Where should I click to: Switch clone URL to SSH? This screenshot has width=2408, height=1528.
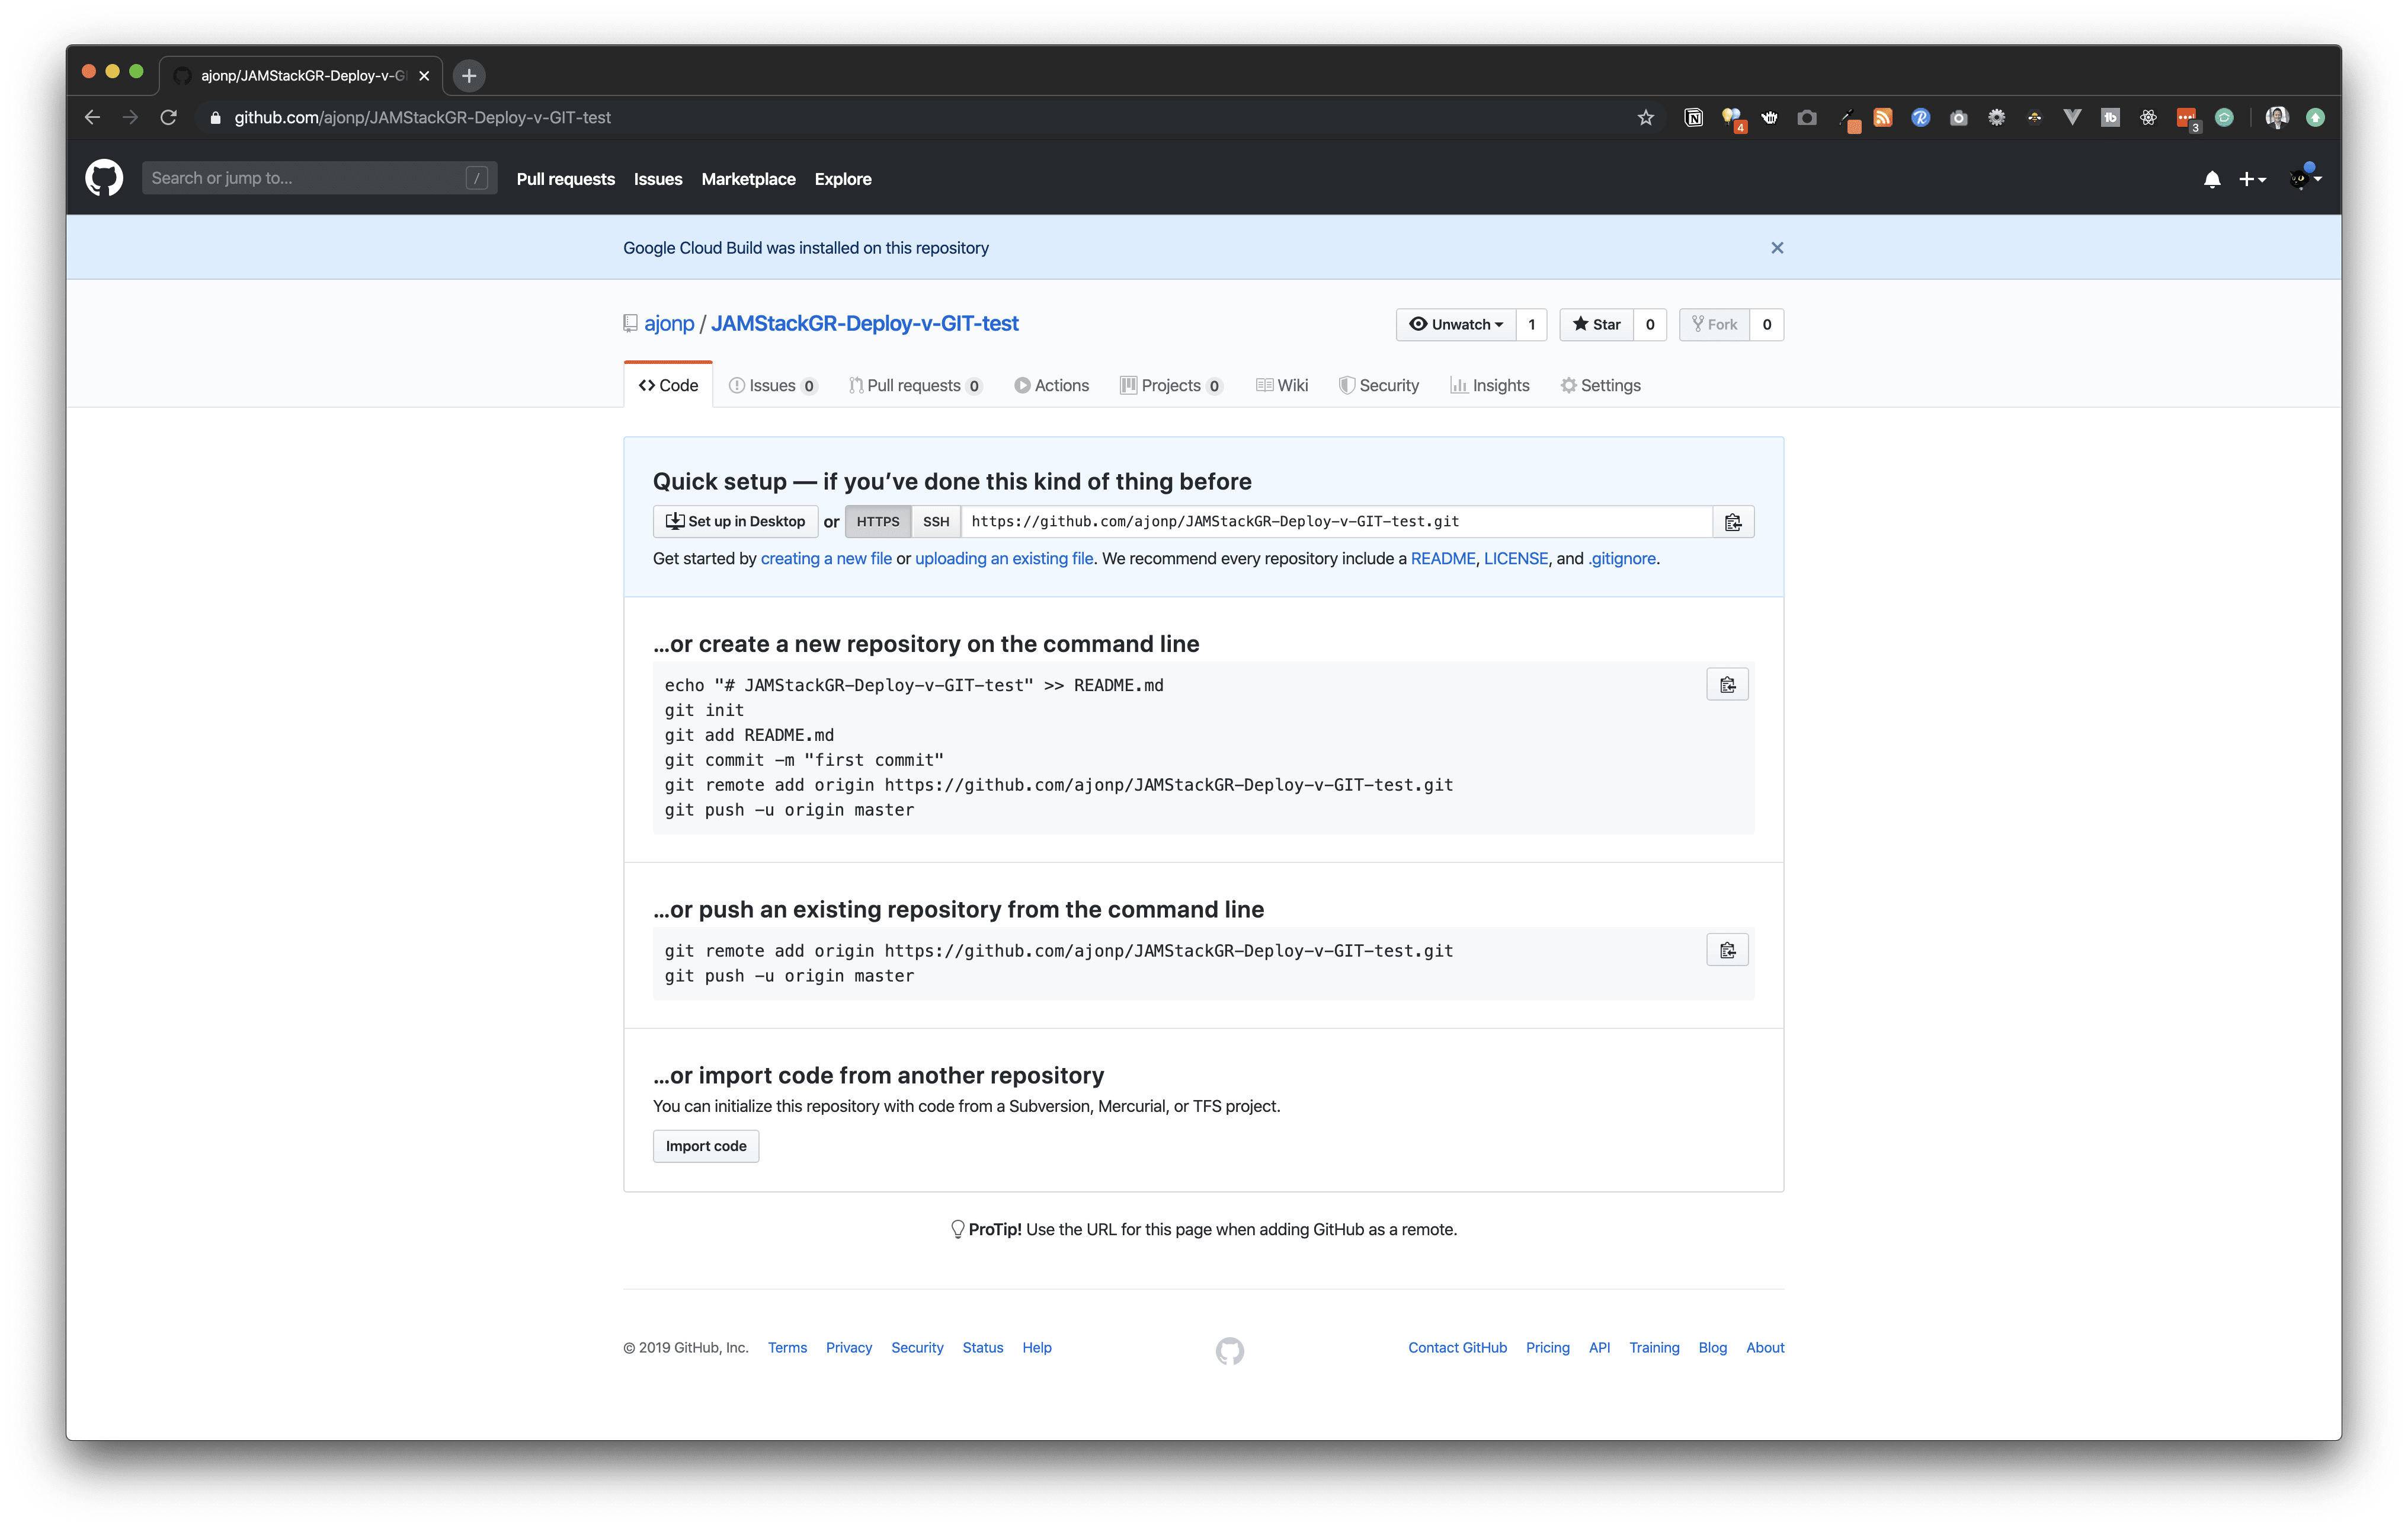pos(936,522)
